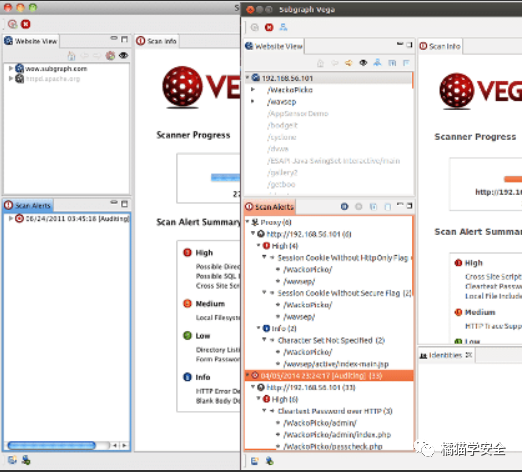The width and height of the screenshot is (522, 472).
Task: Click the blue round icon in the Scan Alerts panel header
Action: [x=344, y=207]
